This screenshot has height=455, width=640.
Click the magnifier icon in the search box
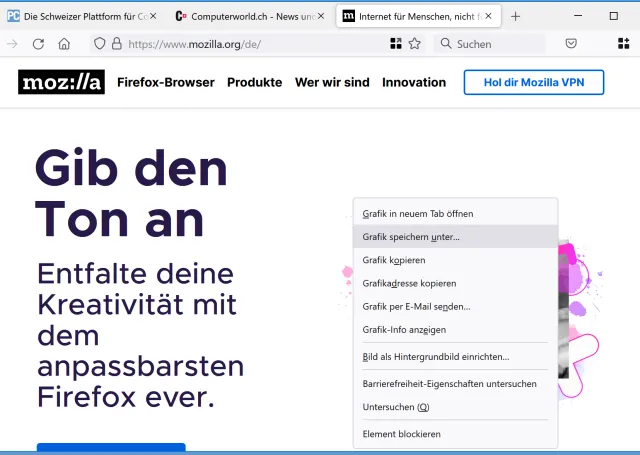coord(446,44)
